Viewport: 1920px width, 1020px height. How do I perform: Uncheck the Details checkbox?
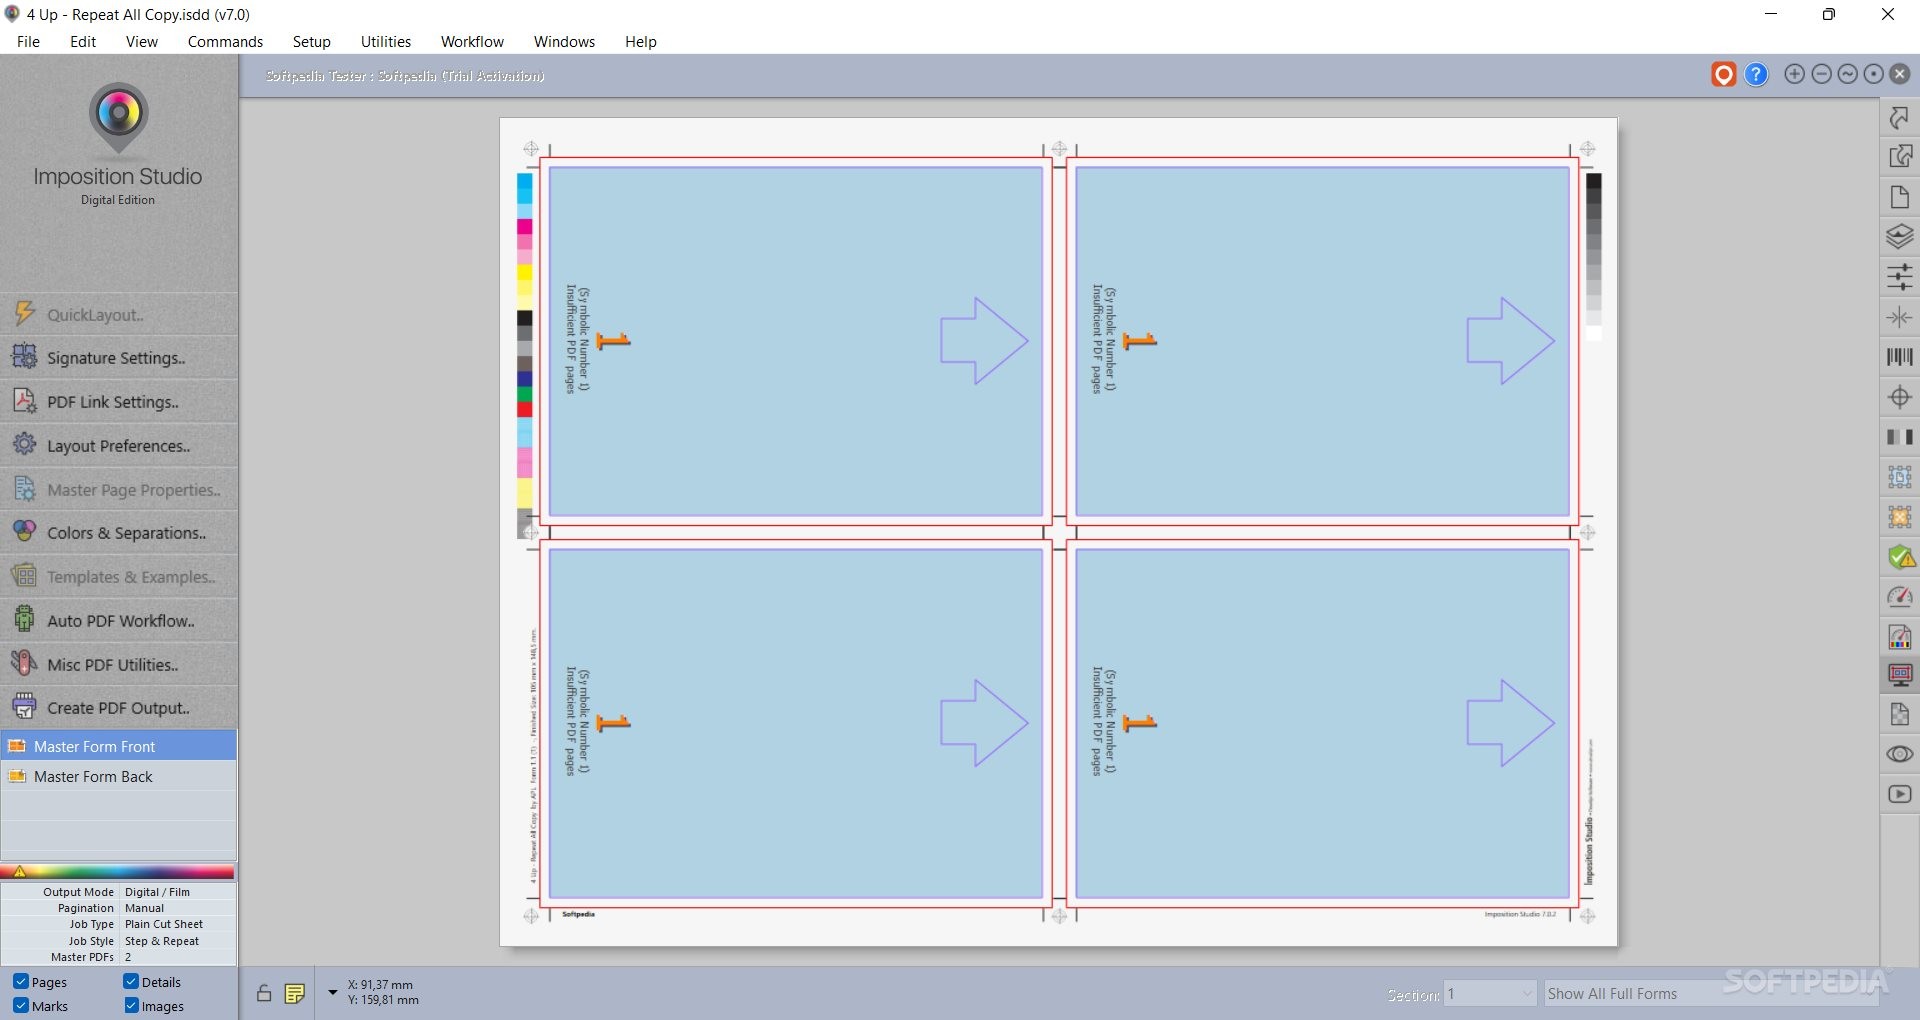[131, 982]
